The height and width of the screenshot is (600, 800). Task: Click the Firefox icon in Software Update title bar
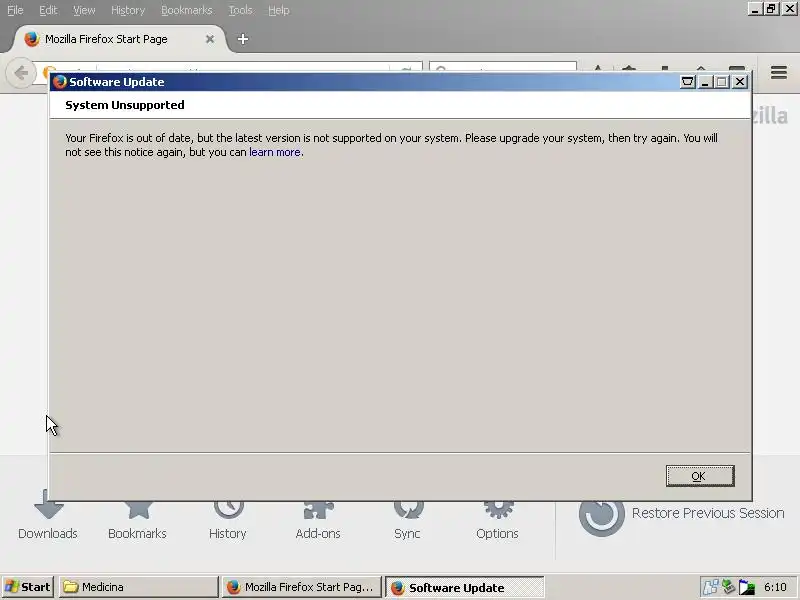click(x=60, y=82)
